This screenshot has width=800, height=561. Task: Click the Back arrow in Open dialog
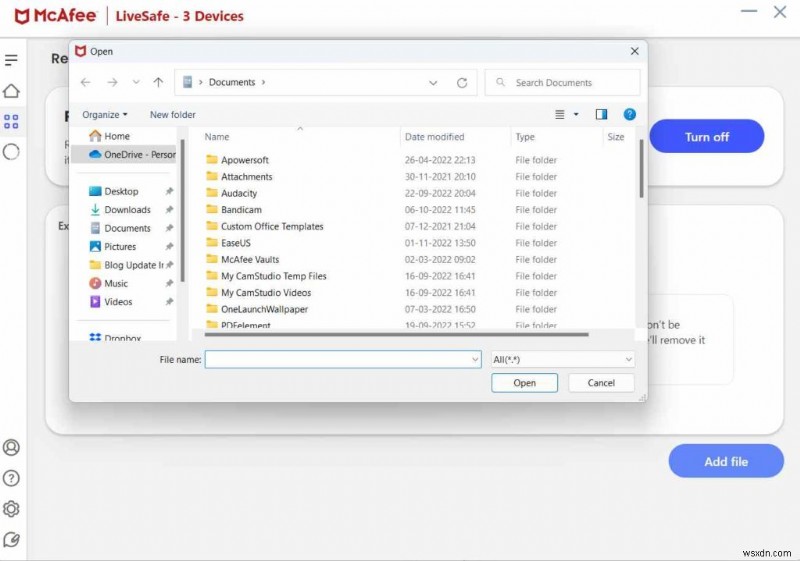(86, 82)
